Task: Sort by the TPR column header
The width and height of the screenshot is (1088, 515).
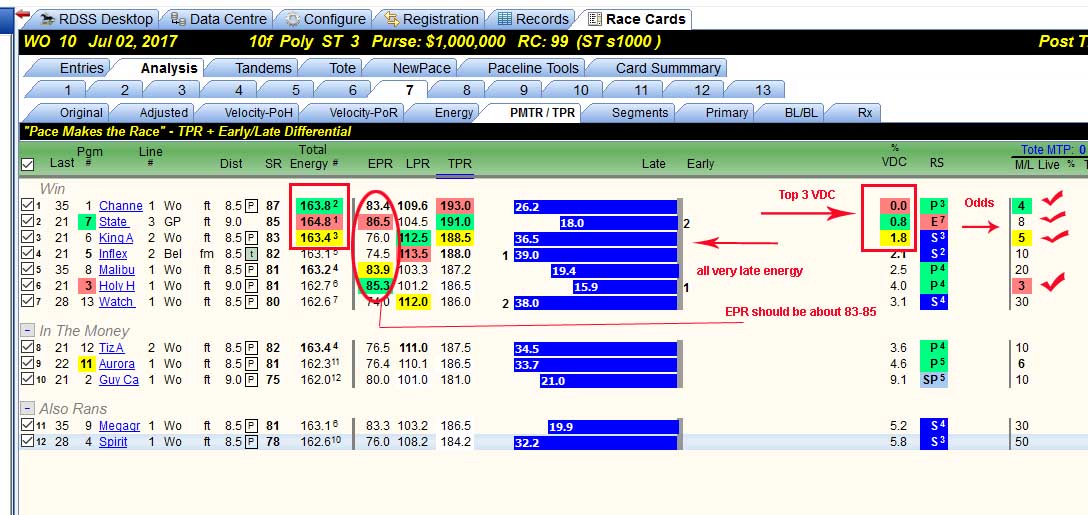Action: point(459,164)
